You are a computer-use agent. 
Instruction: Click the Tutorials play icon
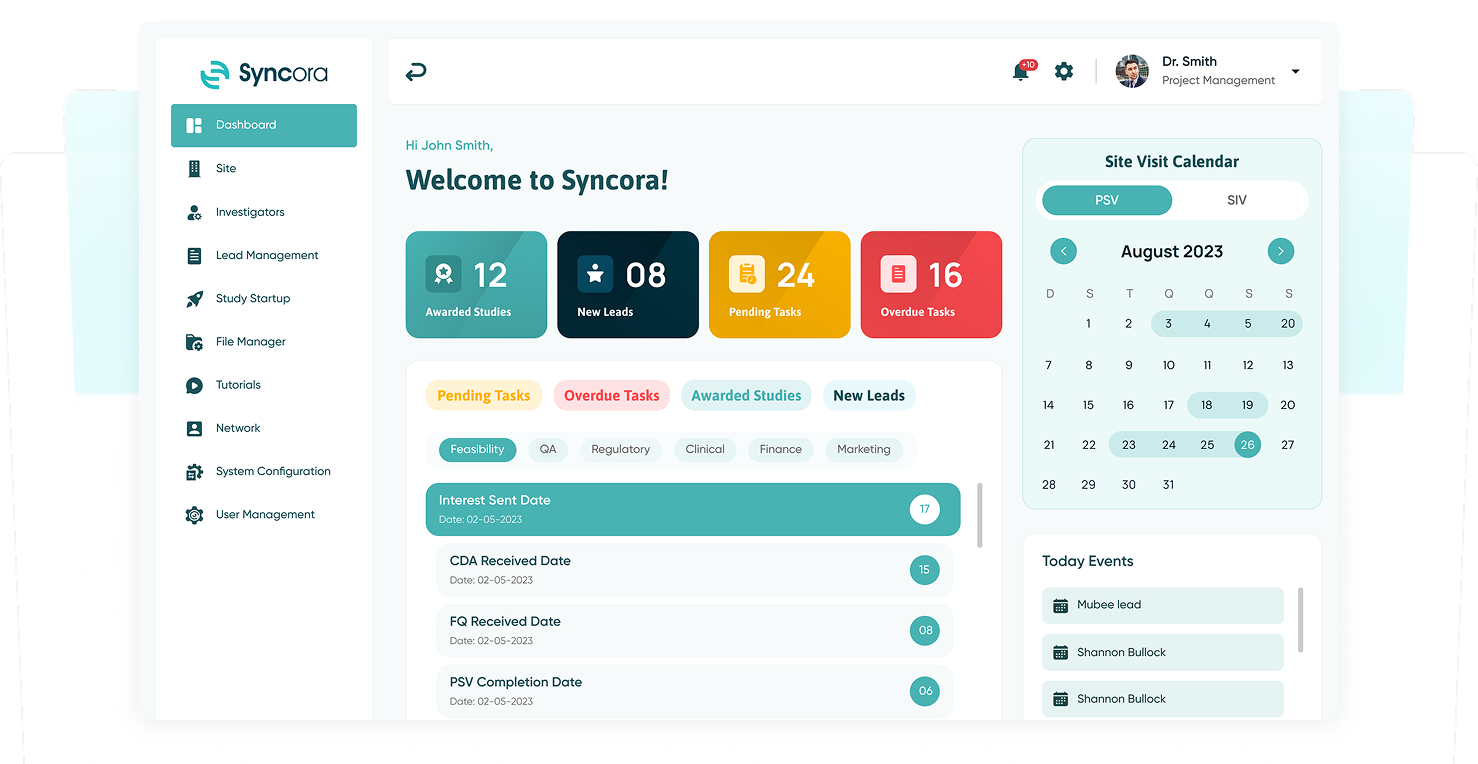click(194, 385)
